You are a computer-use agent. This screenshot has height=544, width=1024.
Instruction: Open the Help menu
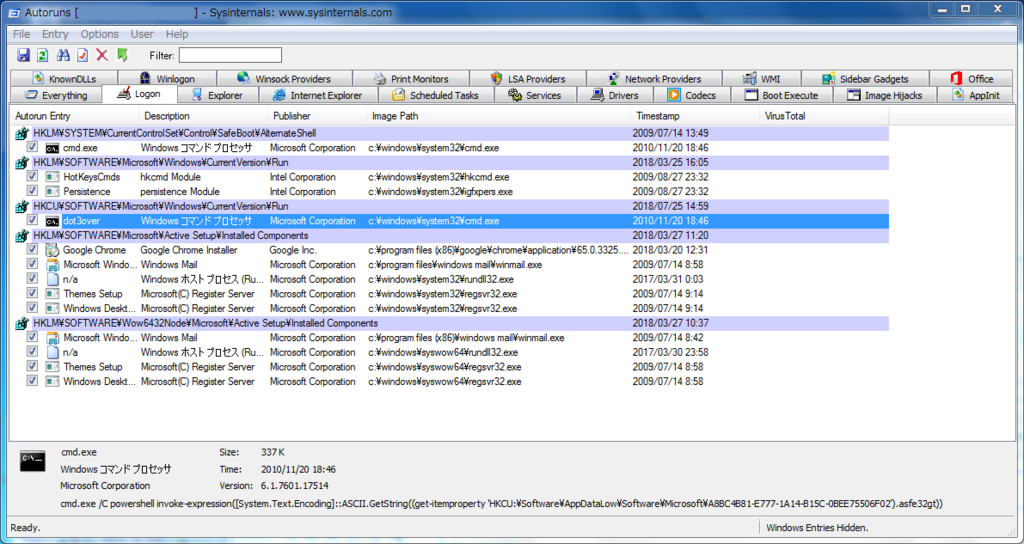coord(176,34)
